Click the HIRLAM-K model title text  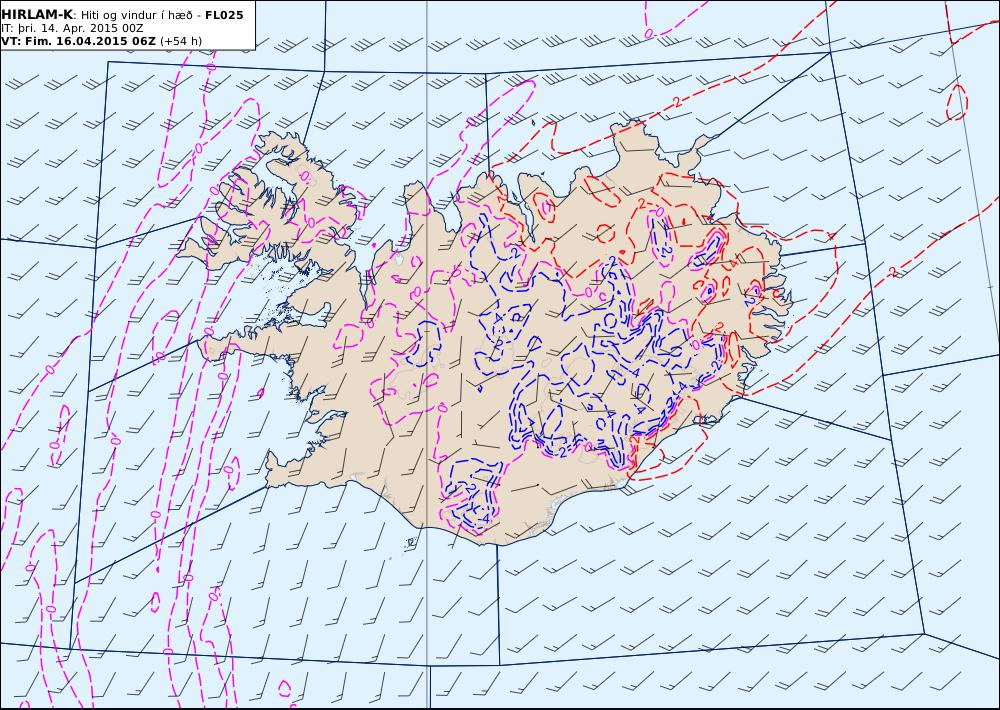[38, 15]
